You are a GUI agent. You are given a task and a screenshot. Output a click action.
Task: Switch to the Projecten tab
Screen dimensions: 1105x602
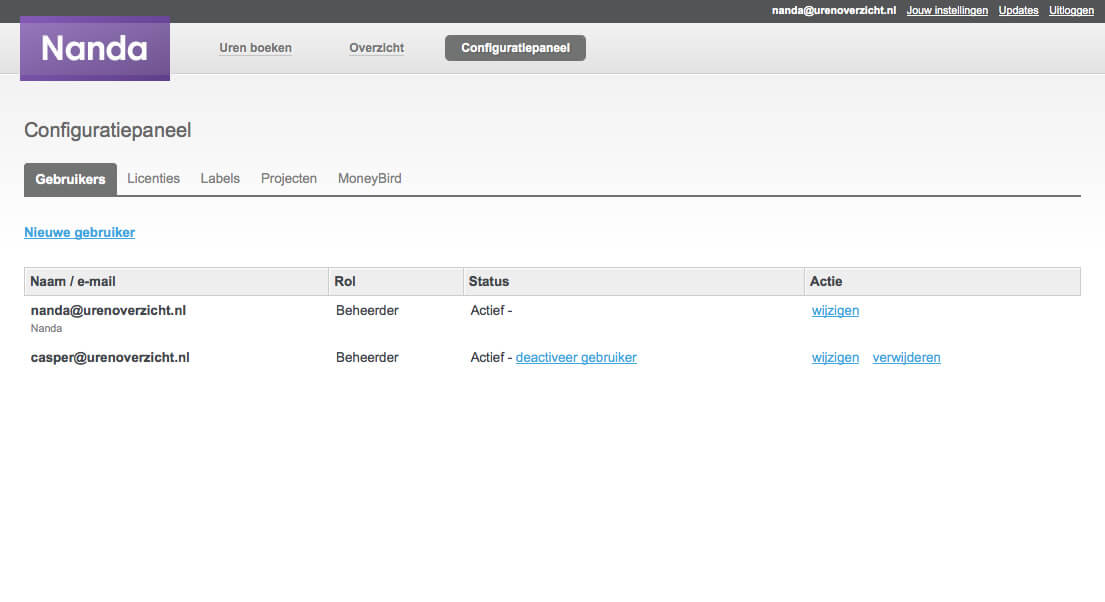(289, 178)
